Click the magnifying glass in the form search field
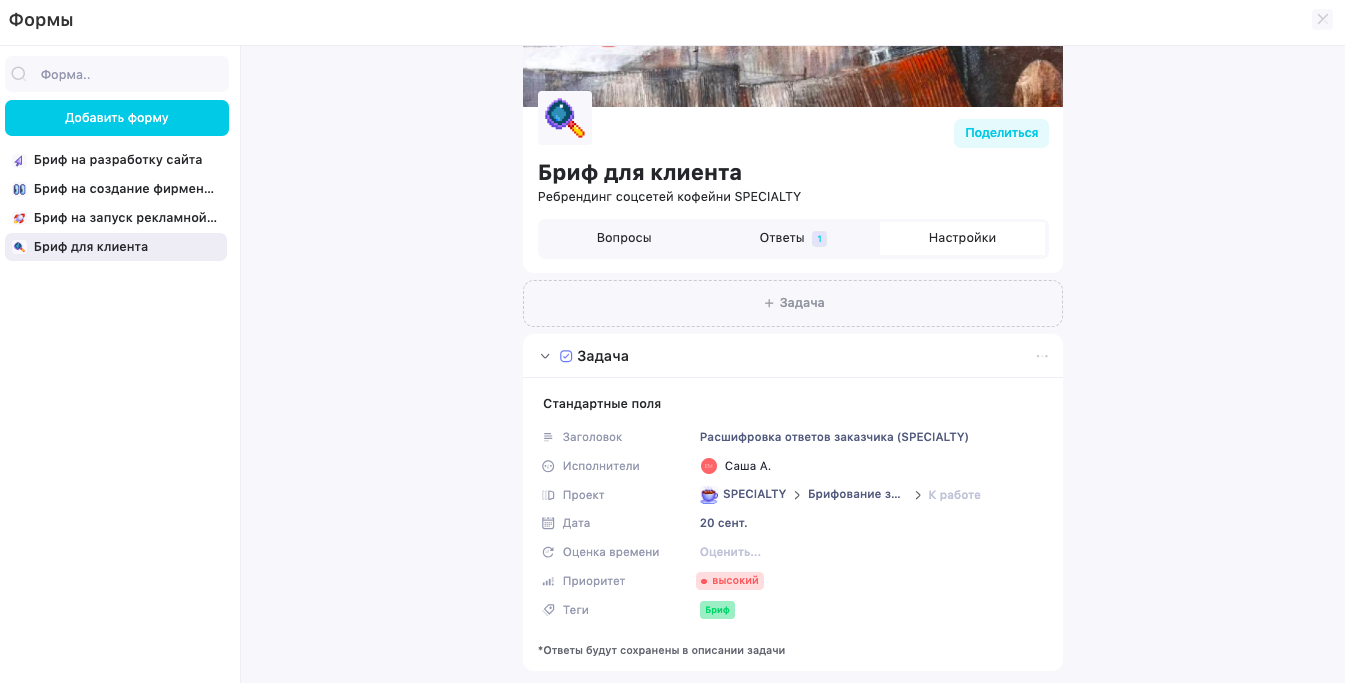 (20, 73)
